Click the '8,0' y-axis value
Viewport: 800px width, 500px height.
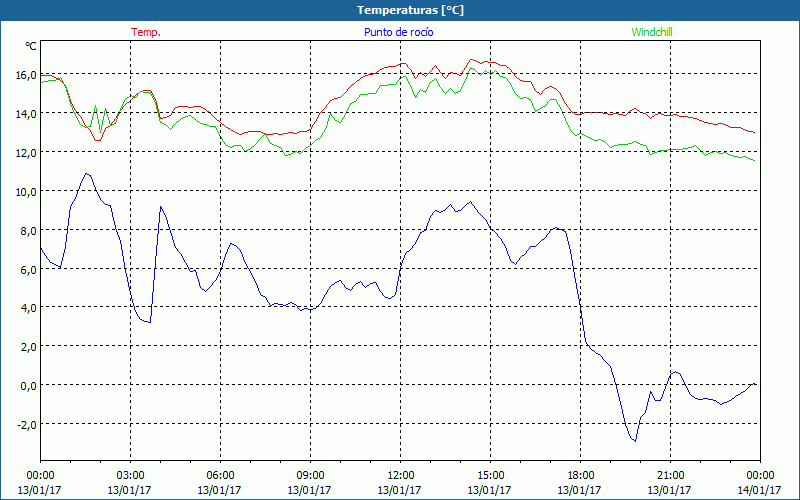click(29, 231)
